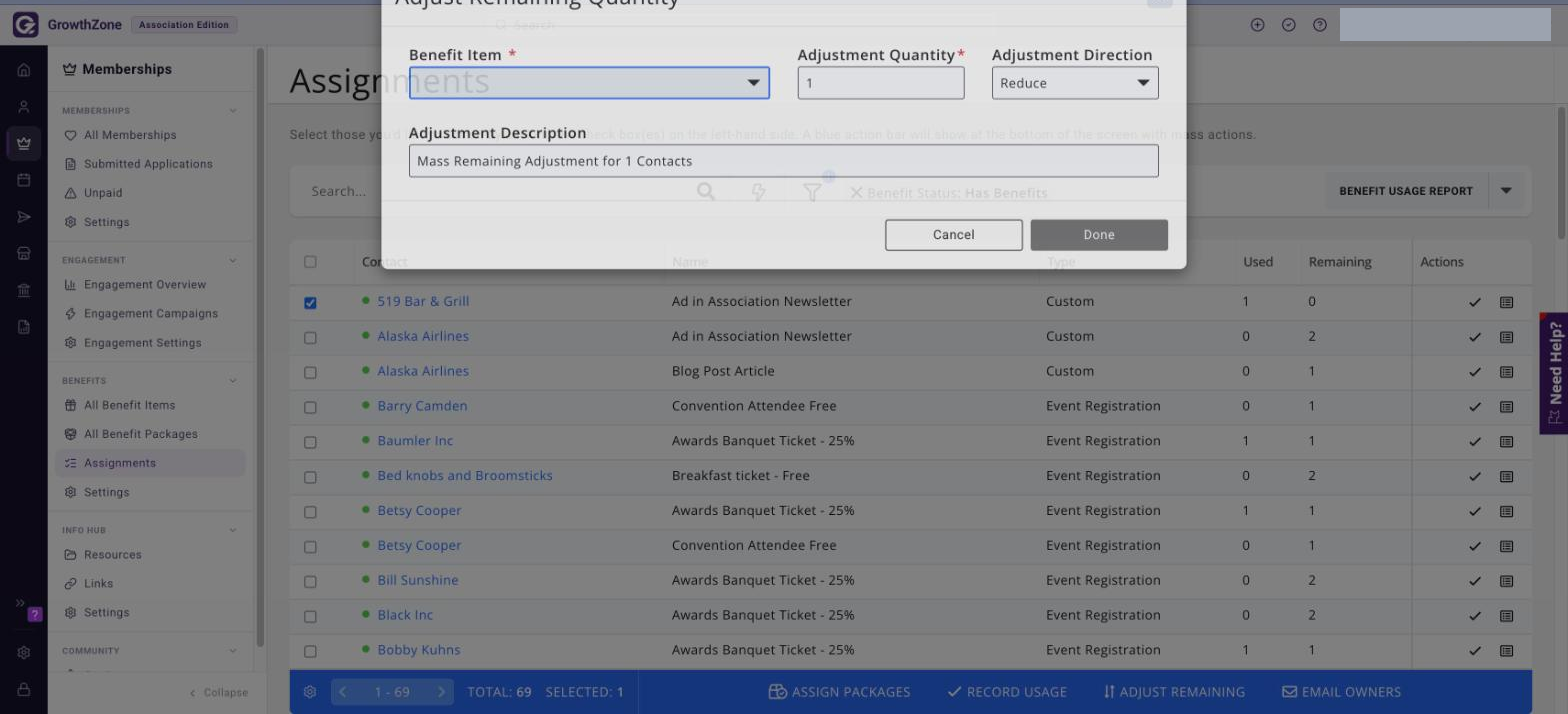Open All Benefit Packages
This screenshot has height=714, width=1568.
(141, 434)
